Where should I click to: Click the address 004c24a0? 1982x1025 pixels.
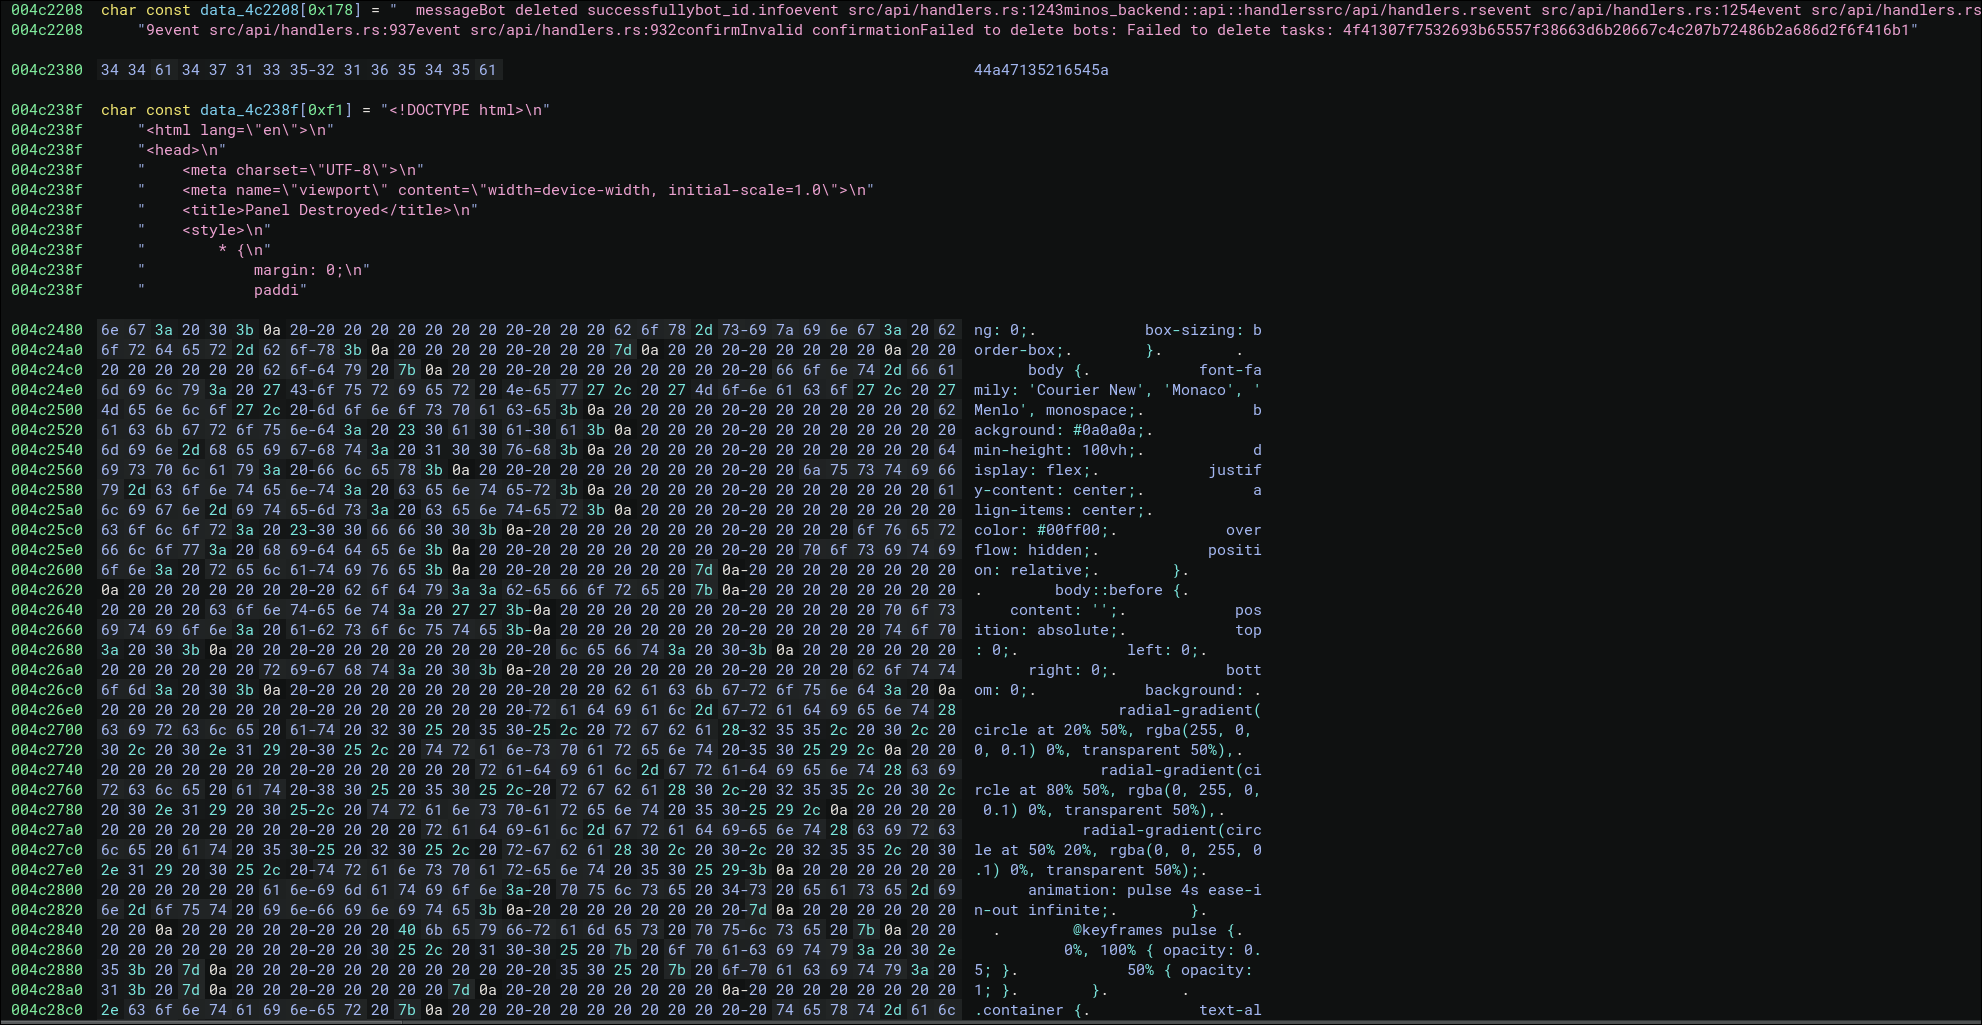(x=47, y=350)
